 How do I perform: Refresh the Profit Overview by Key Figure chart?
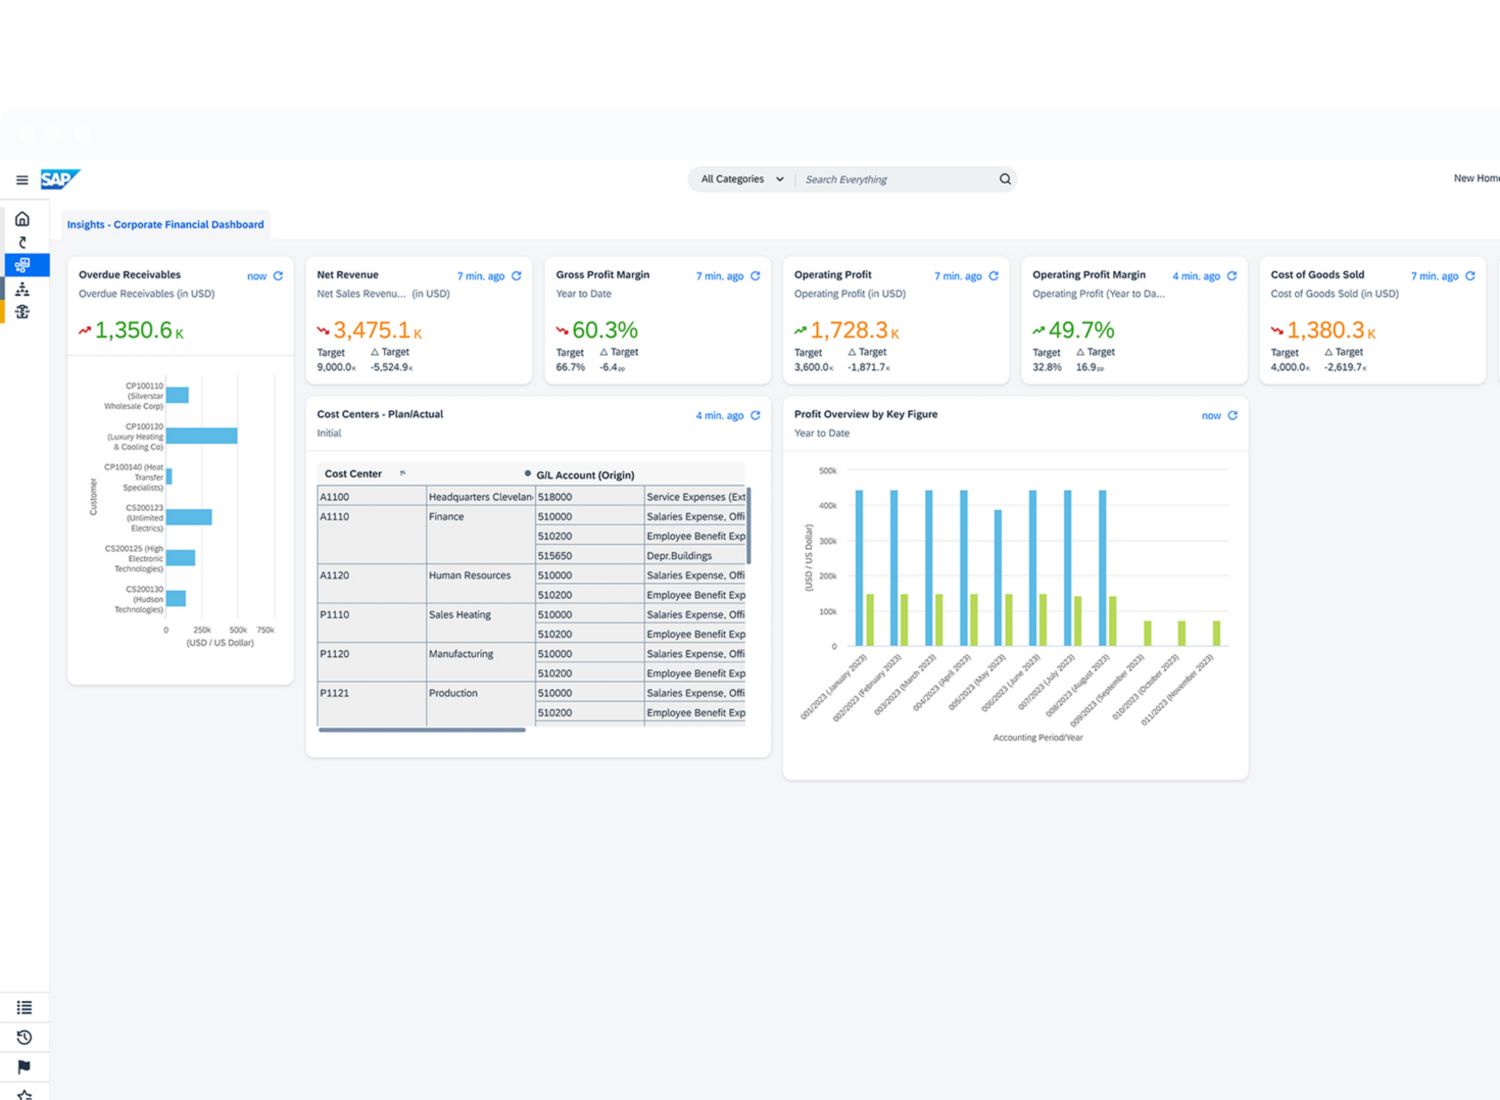coord(1232,415)
